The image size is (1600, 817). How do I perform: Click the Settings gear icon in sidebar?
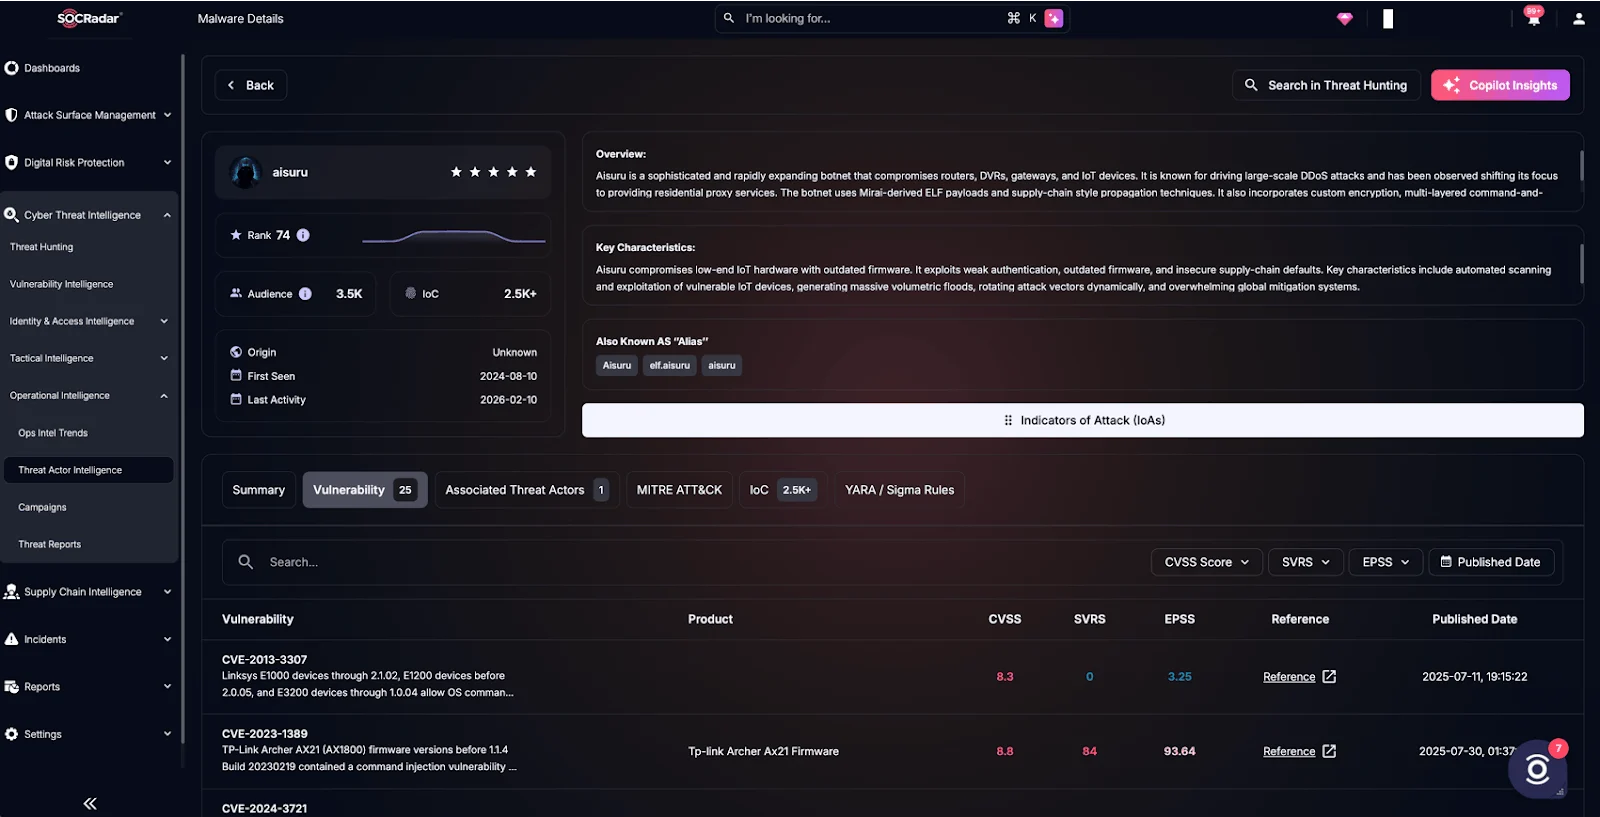pos(12,734)
